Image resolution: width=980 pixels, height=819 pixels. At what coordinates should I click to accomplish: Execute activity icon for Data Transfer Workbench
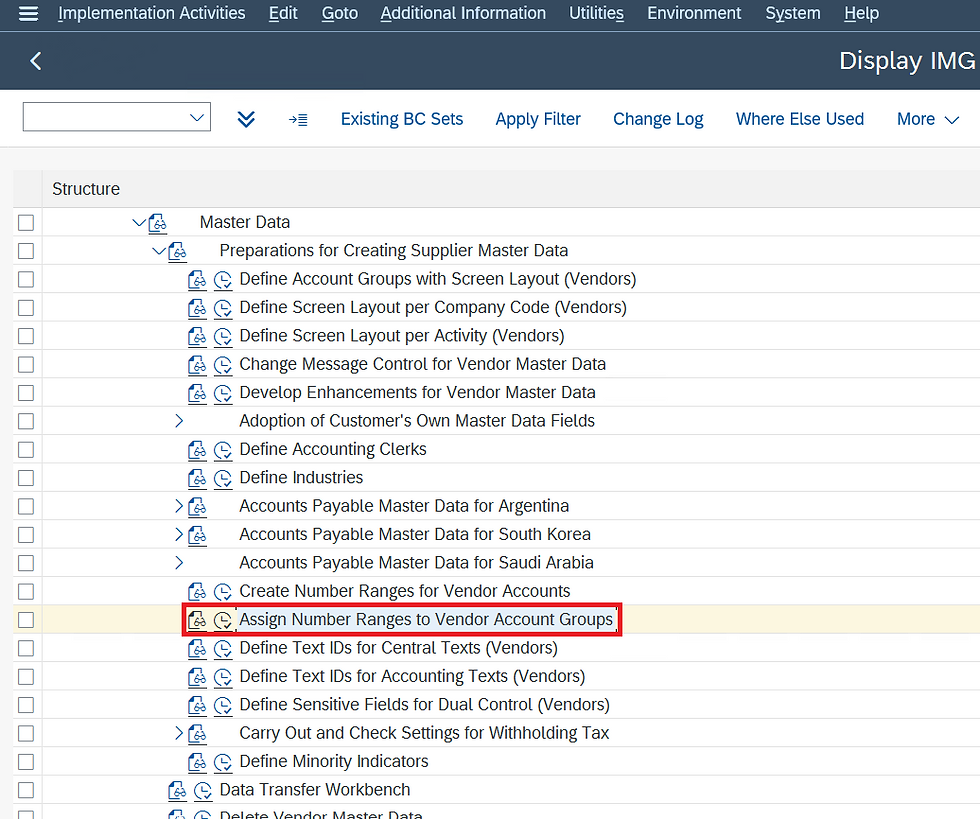pos(202,790)
